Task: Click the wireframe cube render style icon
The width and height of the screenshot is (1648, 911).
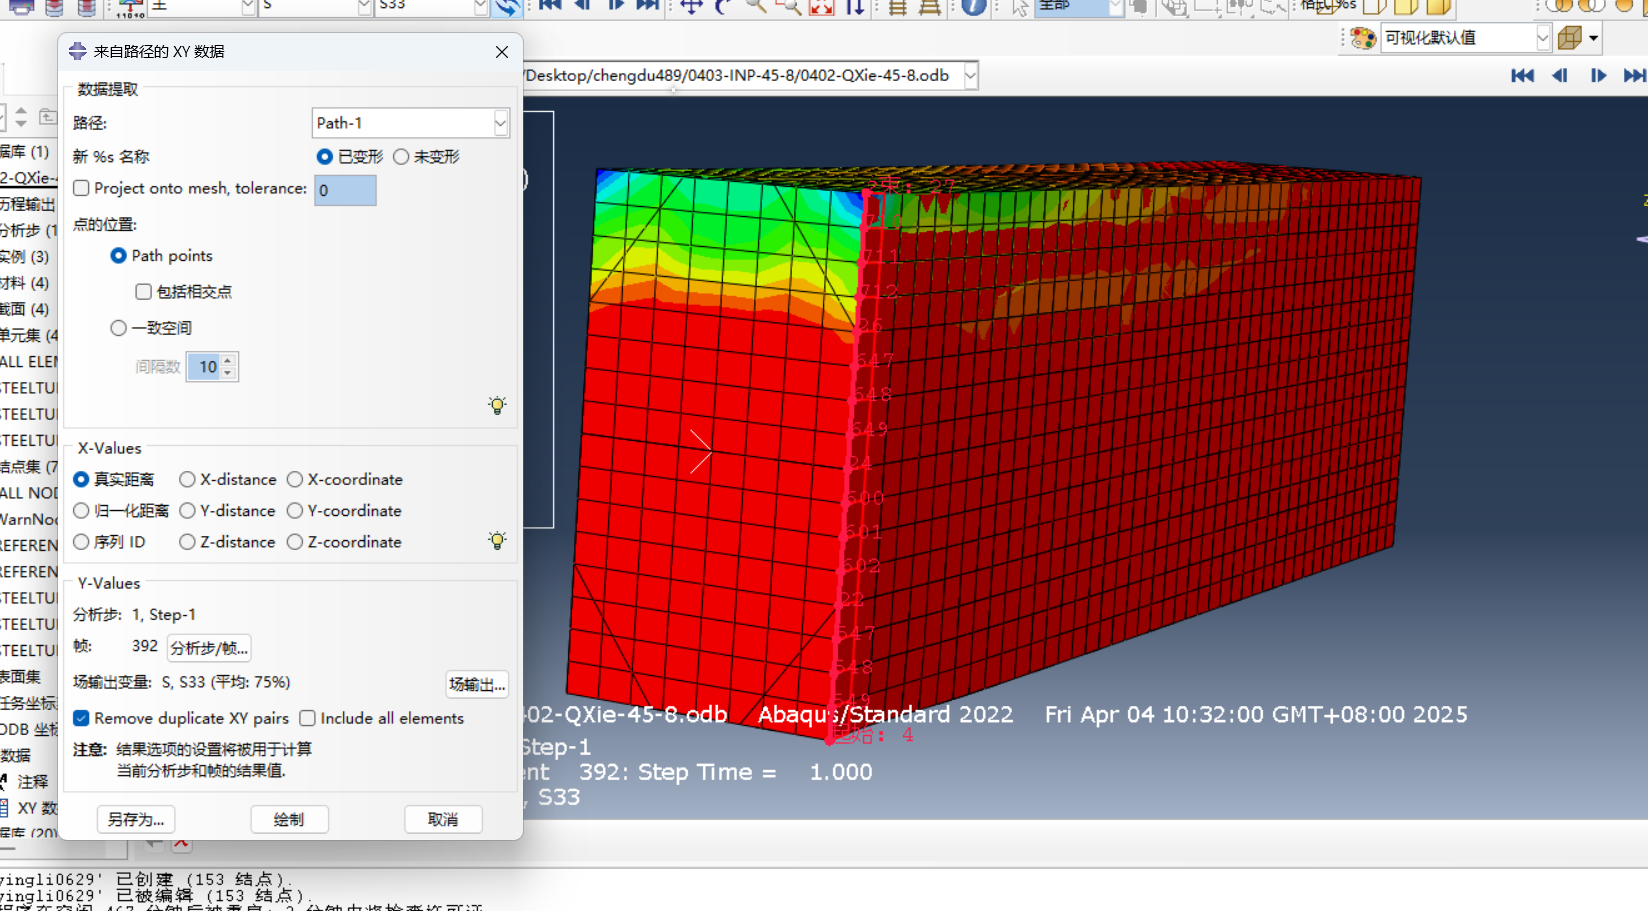Action: click(1570, 38)
